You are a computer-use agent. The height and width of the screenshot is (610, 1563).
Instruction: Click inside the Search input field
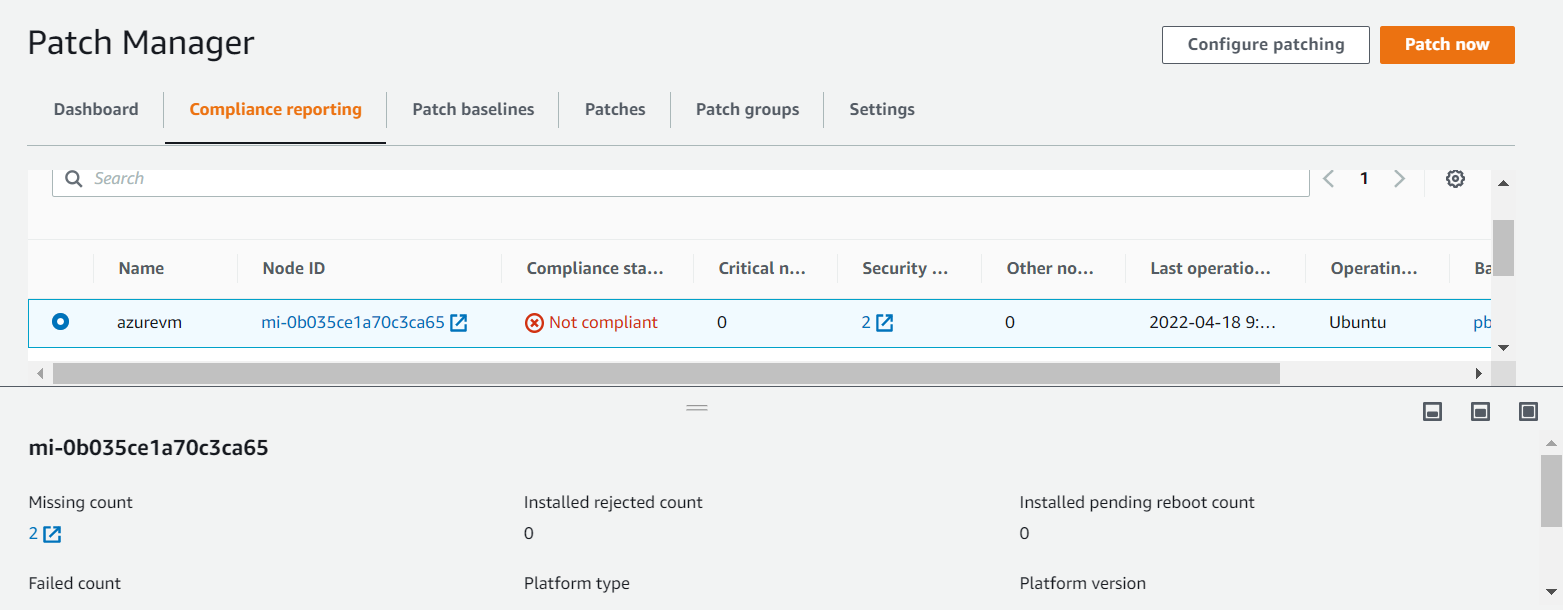[x=400, y=180]
